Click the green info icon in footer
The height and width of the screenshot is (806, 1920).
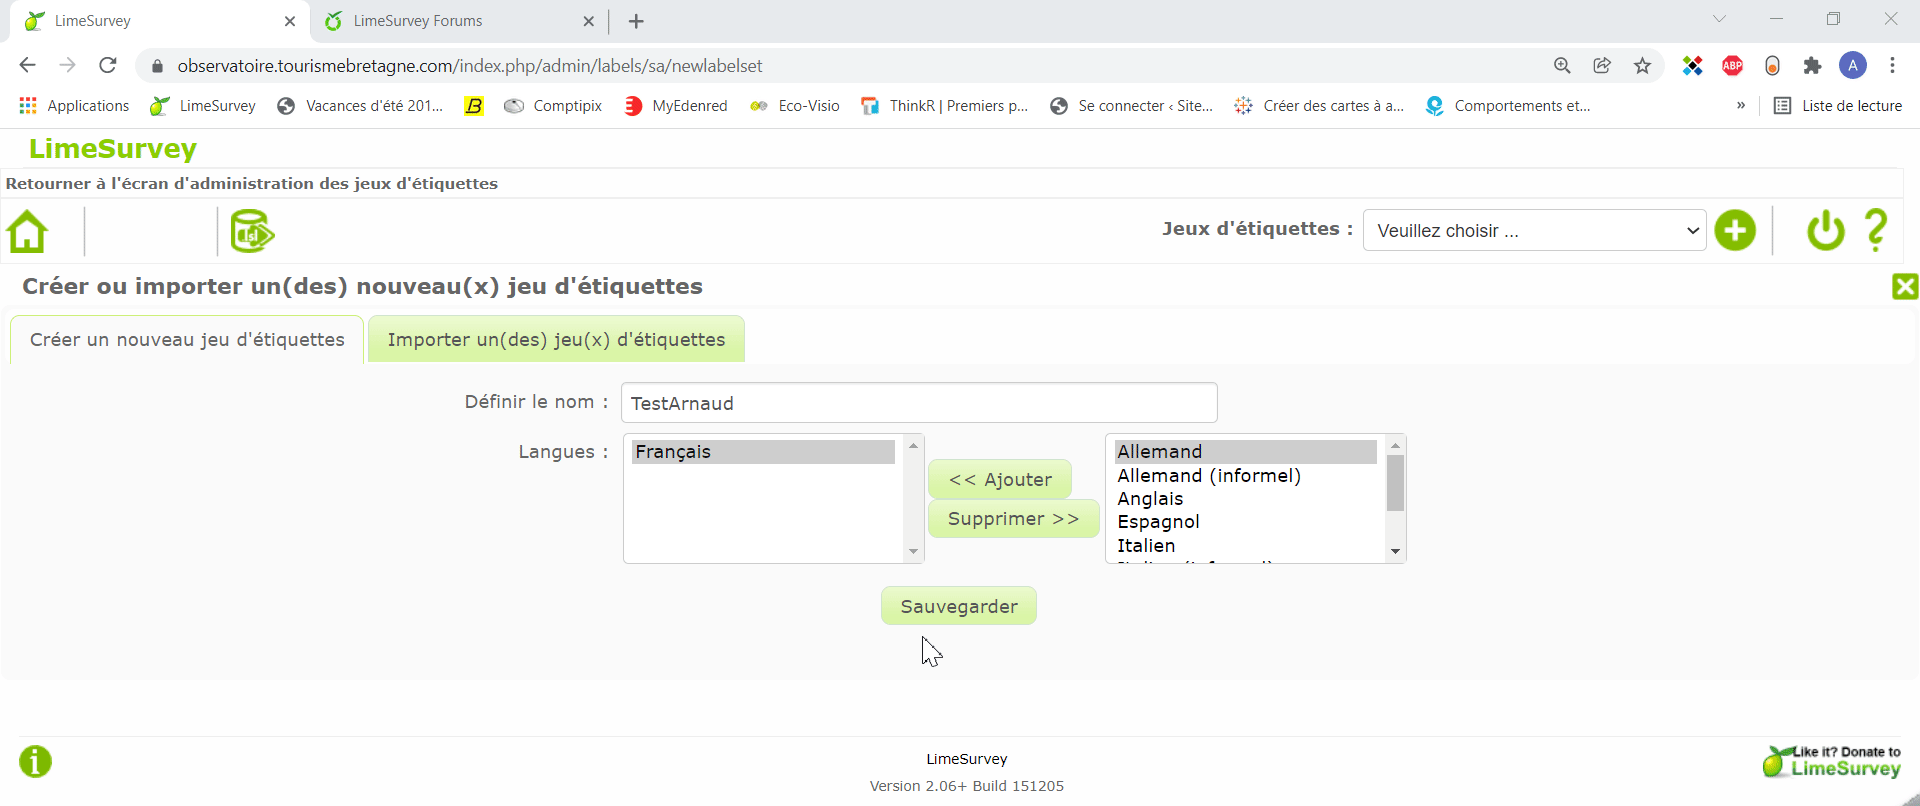point(35,762)
